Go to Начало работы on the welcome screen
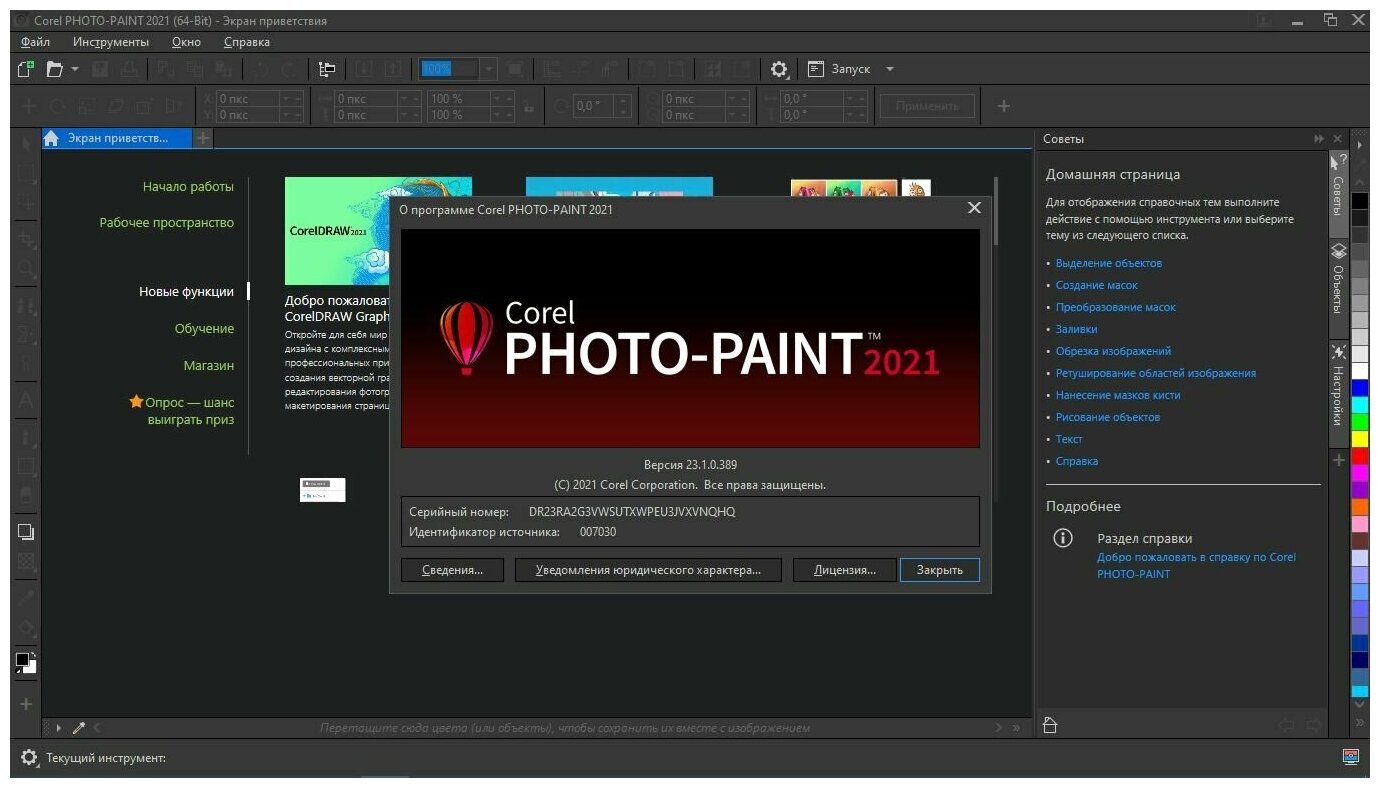Viewport: 1380px width, 788px height. (x=188, y=186)
